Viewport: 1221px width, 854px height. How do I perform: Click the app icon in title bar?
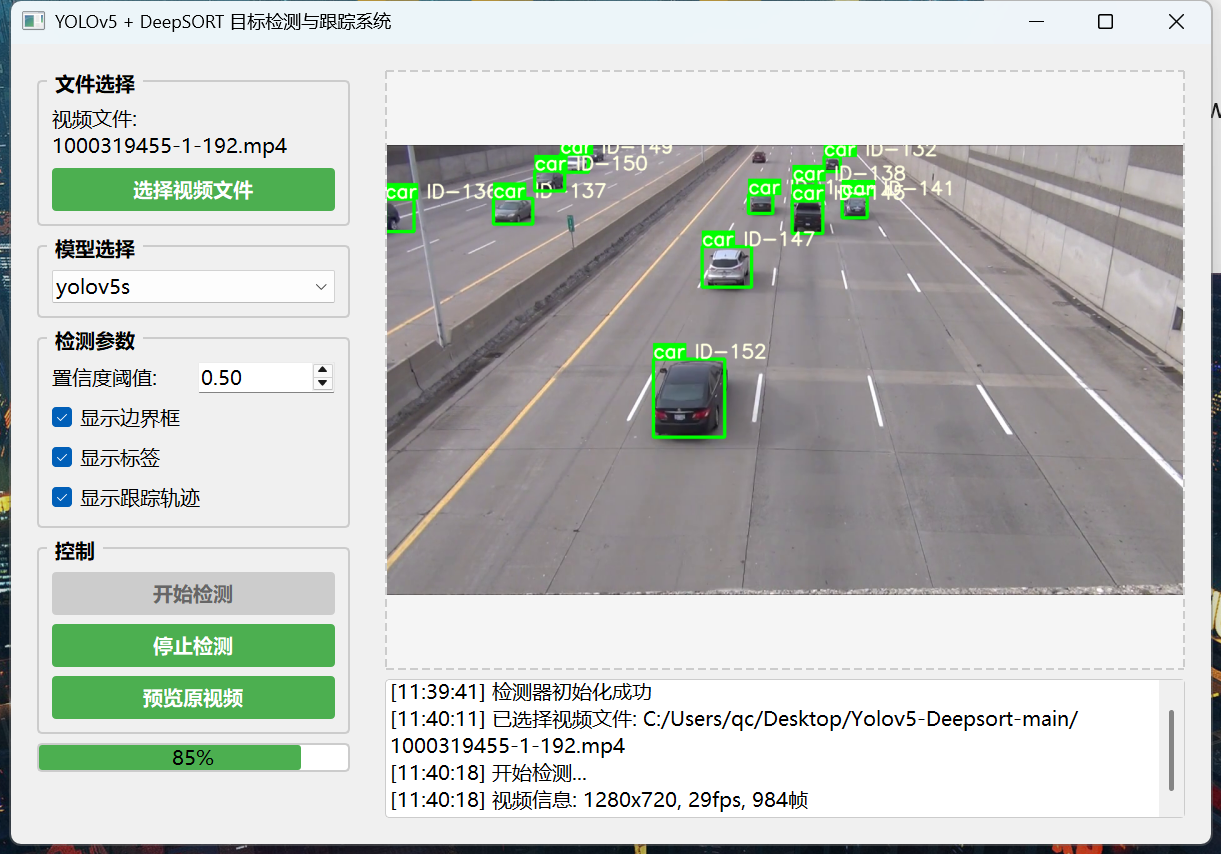click(x=33, y=21)
